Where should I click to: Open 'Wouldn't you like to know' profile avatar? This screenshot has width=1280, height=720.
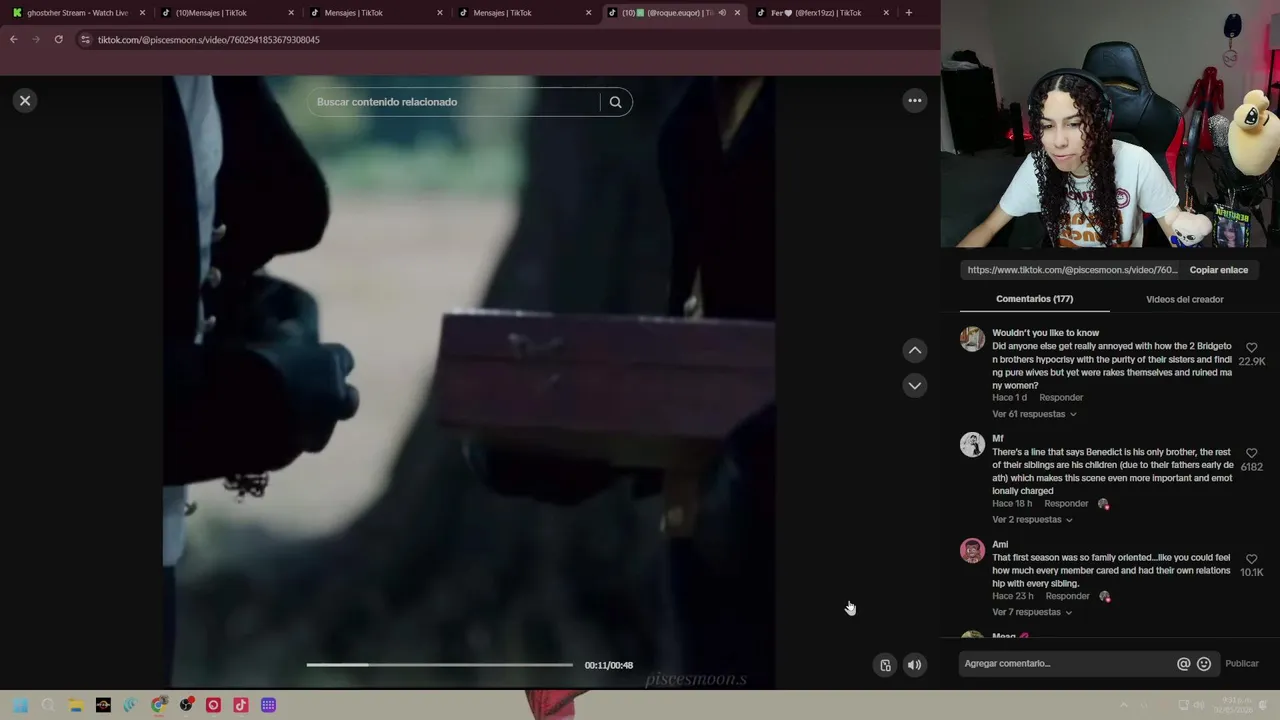point(972,338)
